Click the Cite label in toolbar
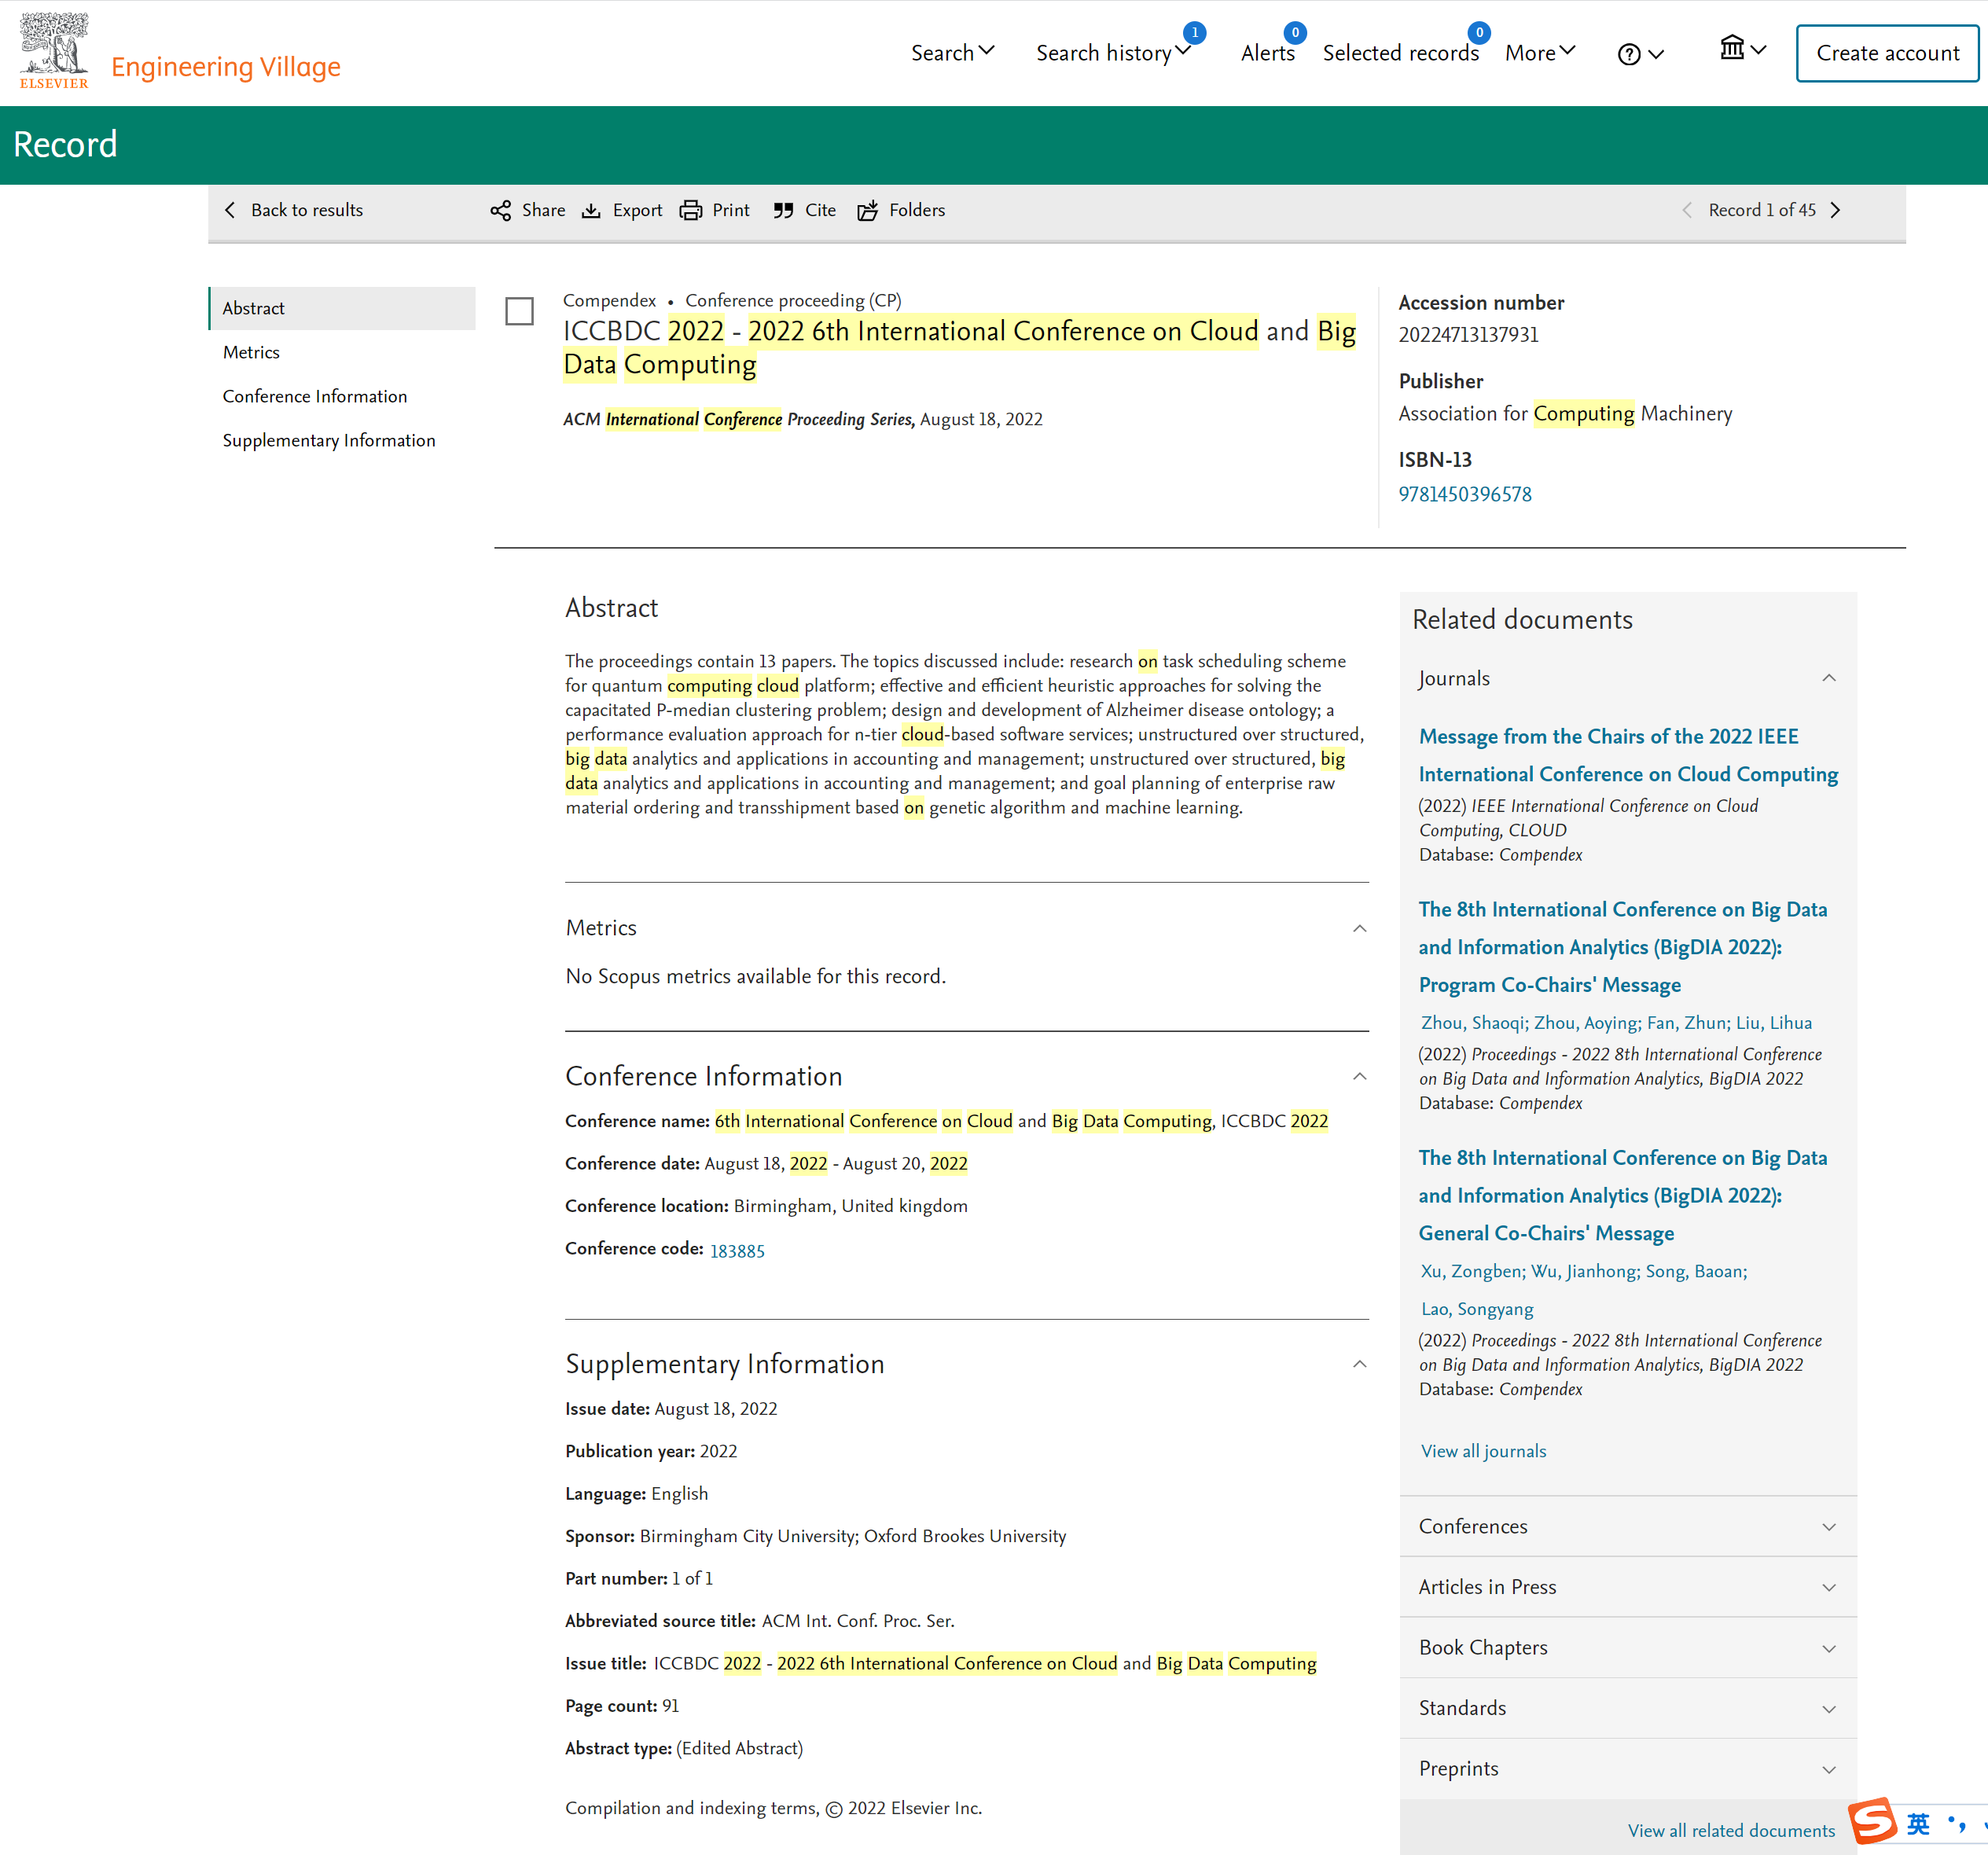This screenshot has width=1988, height=1855. (x=820, y=210)
